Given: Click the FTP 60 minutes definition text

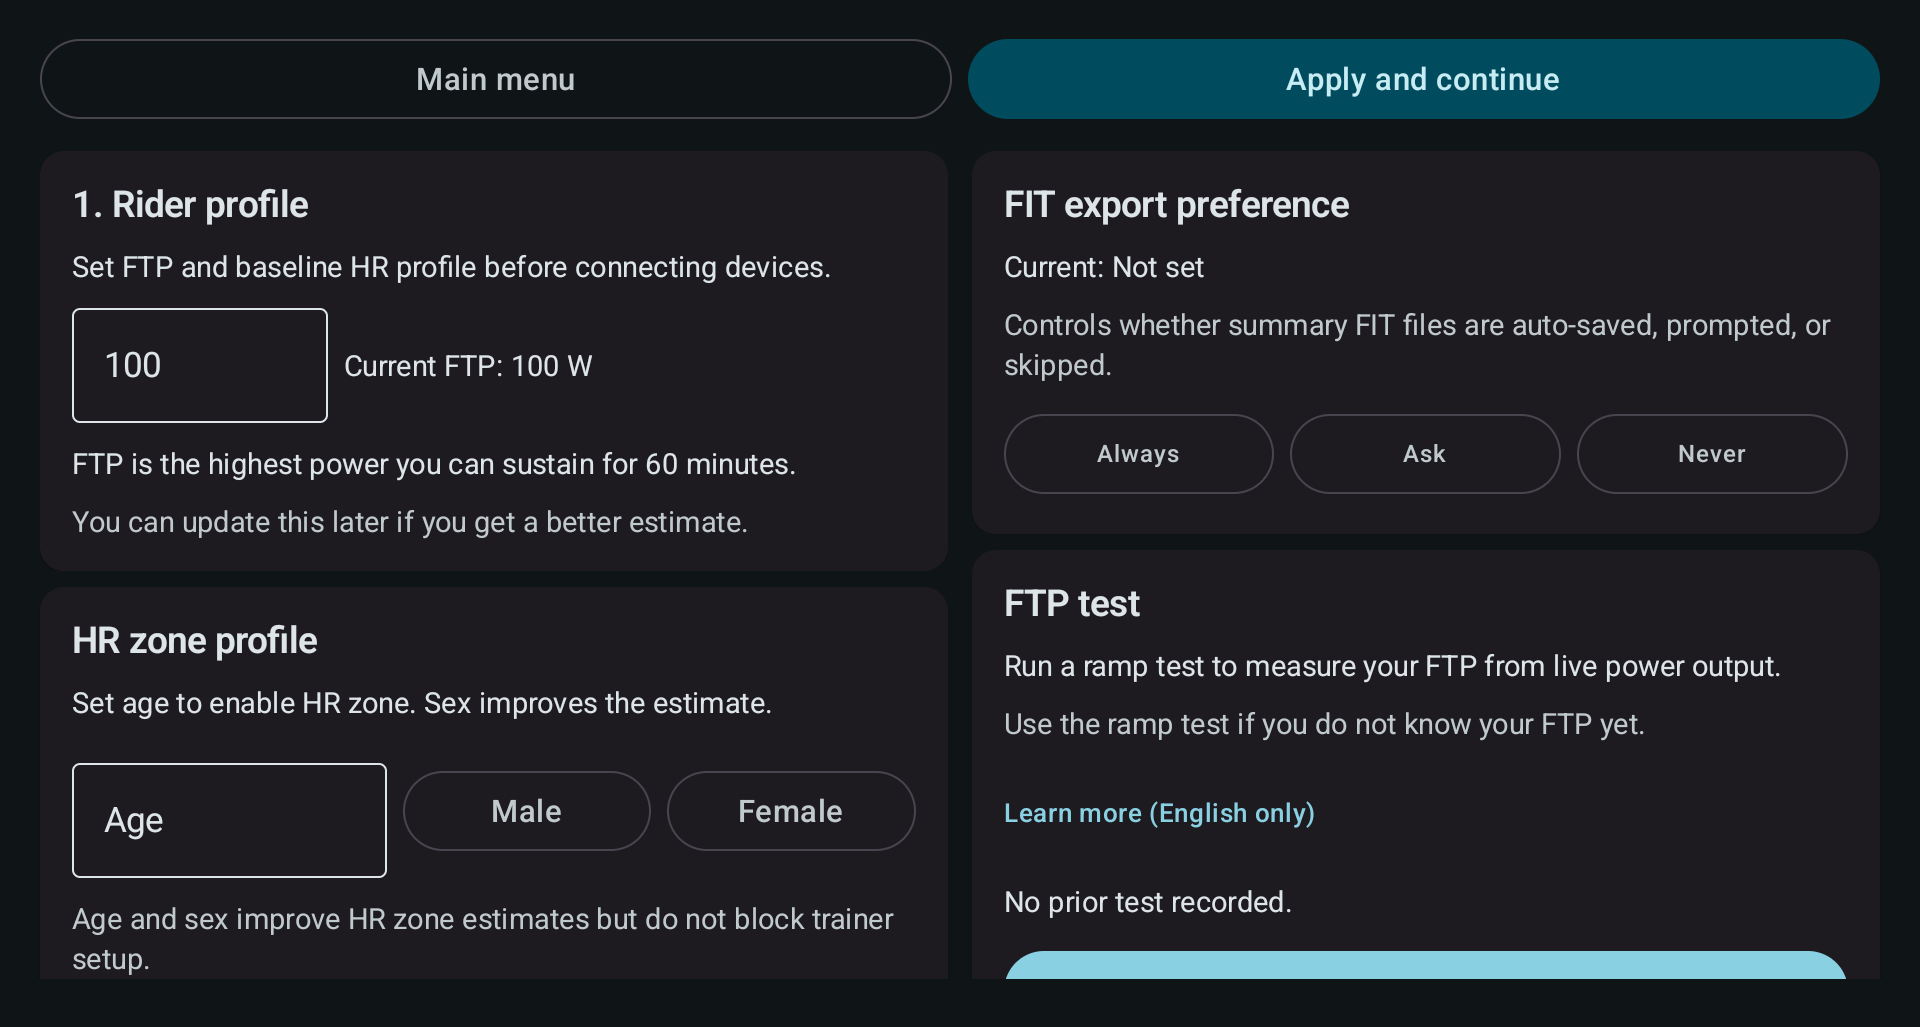Looking at the screenshot, I should click(x=434, y=464).
